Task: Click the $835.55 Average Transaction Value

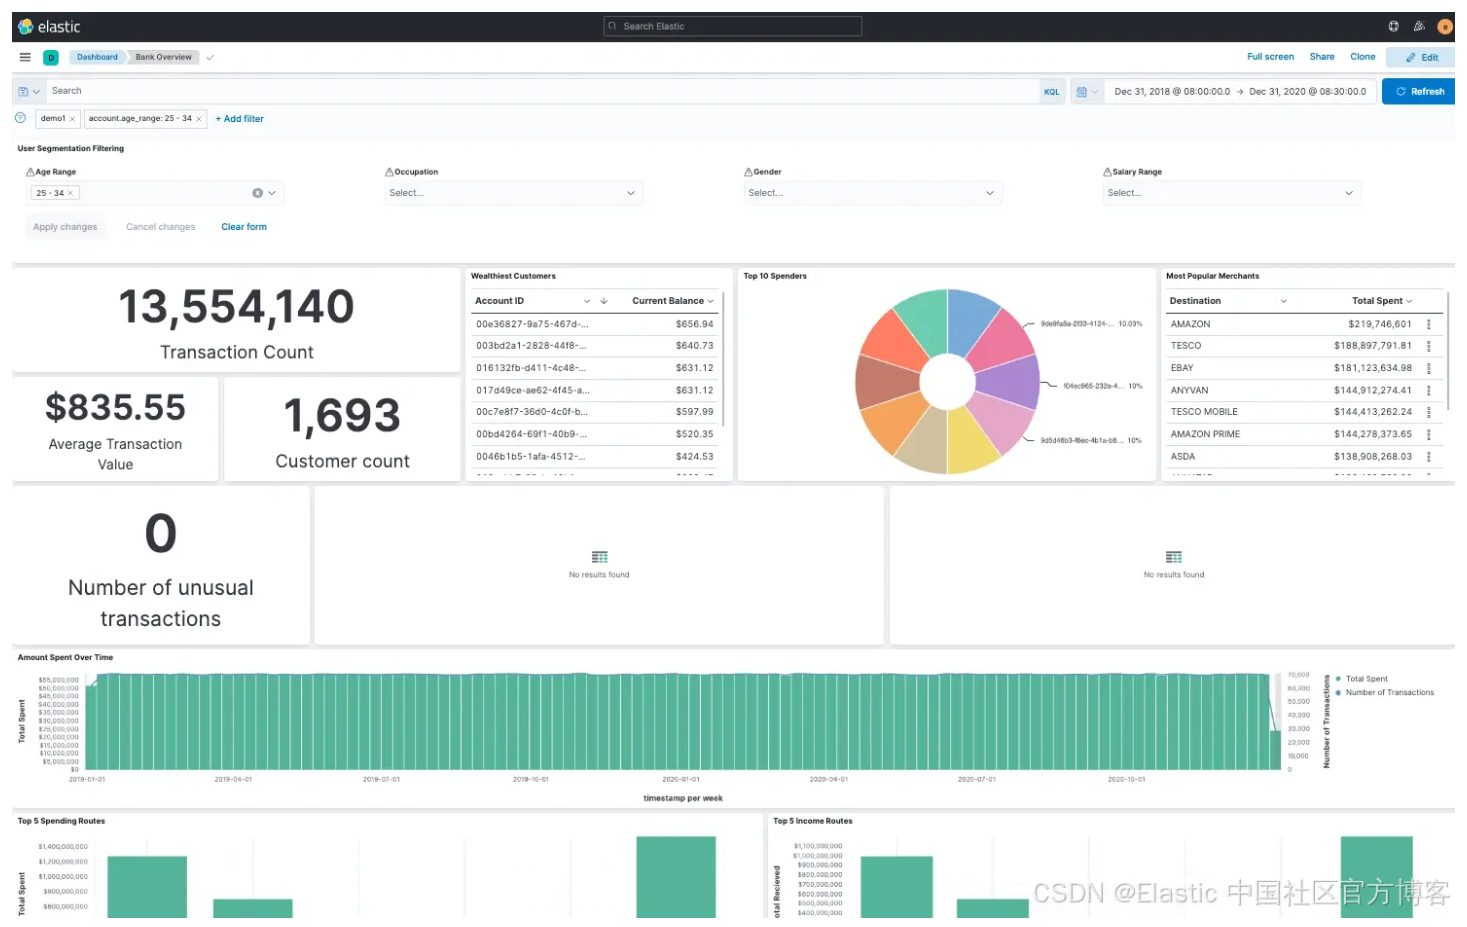Action: [115, 407]
